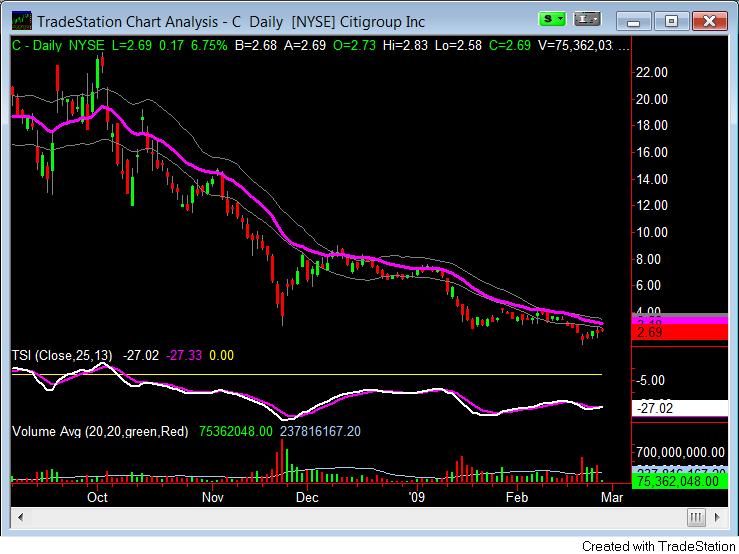Click the left scroll arrow below the chart

[x=20, y=517]
